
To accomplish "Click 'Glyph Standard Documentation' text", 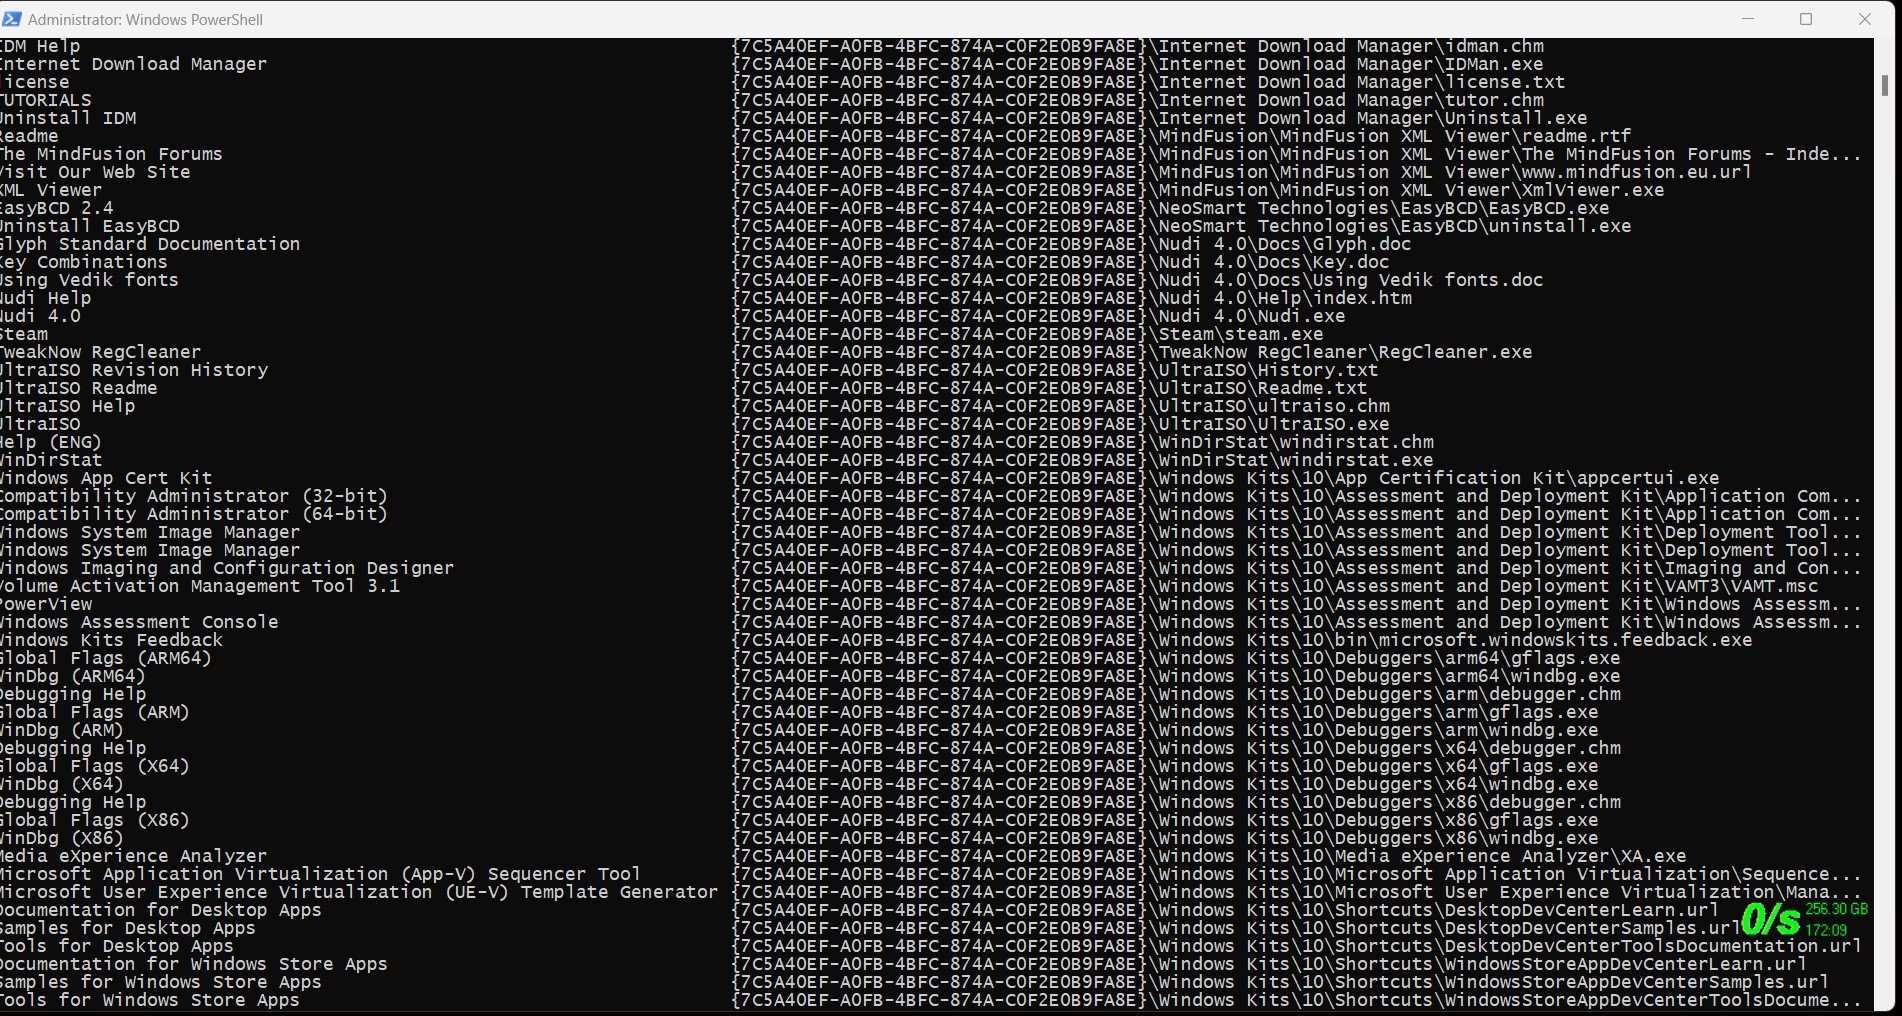I will [150, 244].
